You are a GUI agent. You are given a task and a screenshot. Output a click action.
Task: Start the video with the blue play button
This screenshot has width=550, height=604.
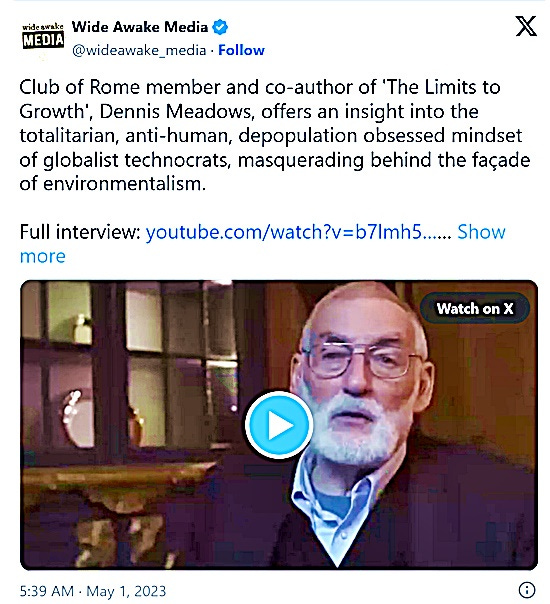point(279,425)
